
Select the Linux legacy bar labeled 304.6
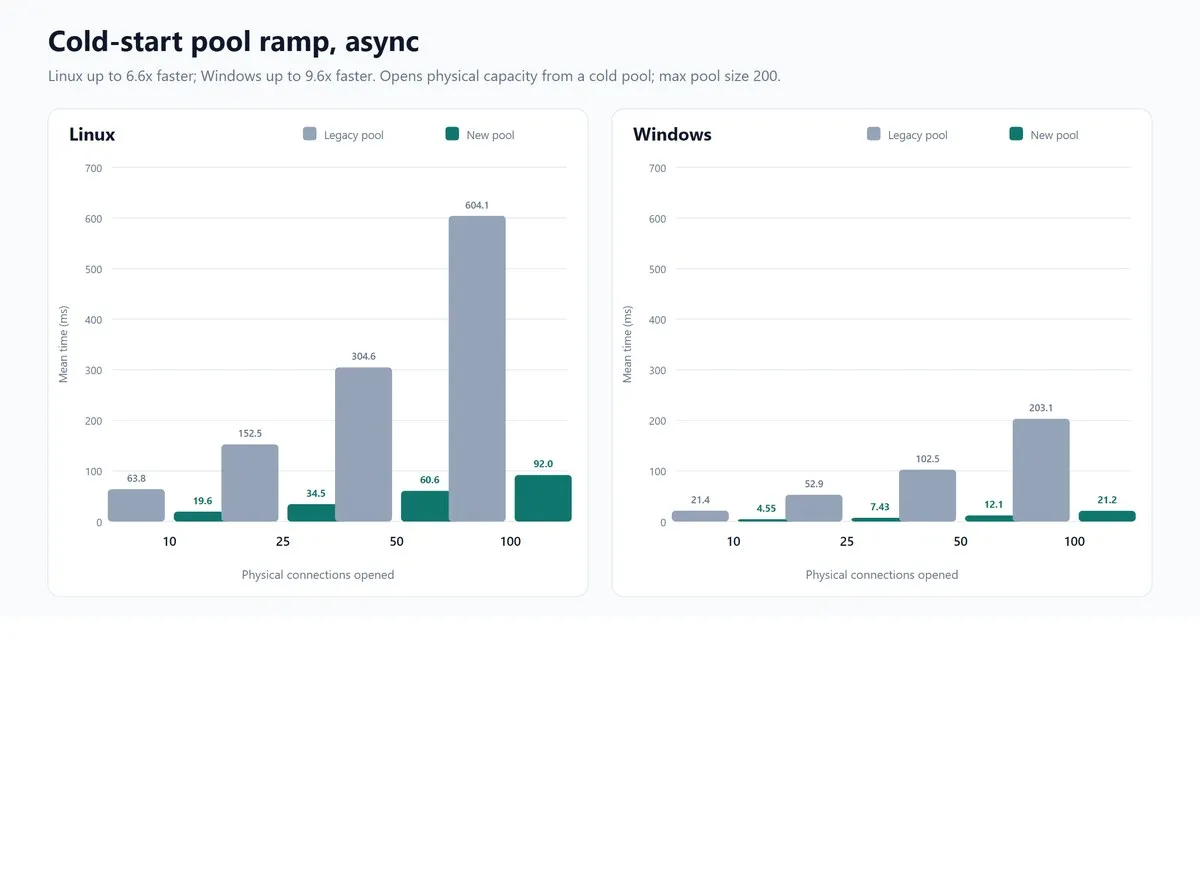[363, 445]
